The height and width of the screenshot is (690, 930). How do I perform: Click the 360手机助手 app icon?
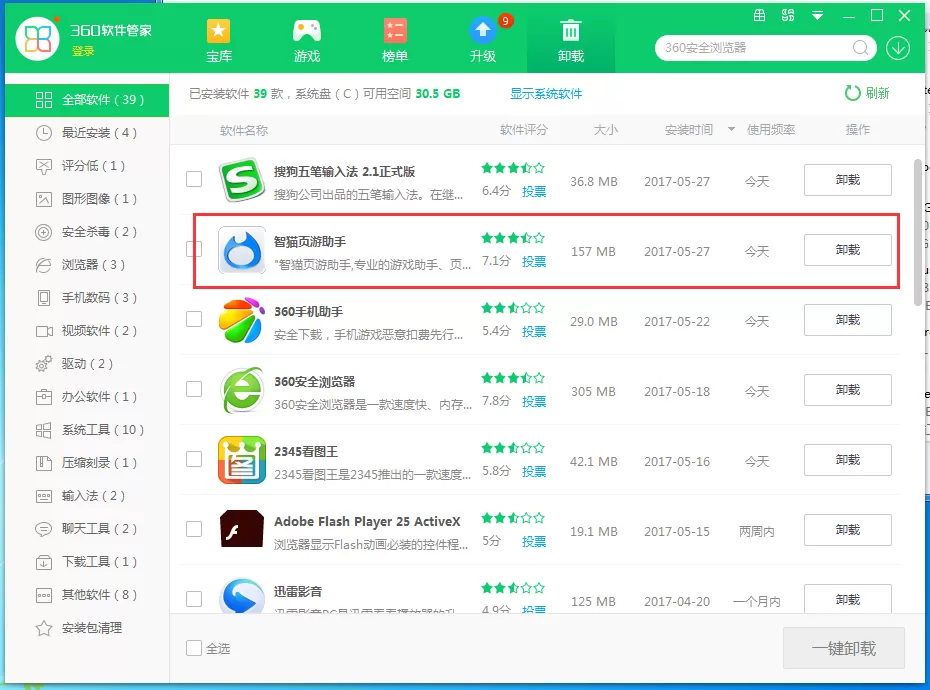tap(241, 320)
